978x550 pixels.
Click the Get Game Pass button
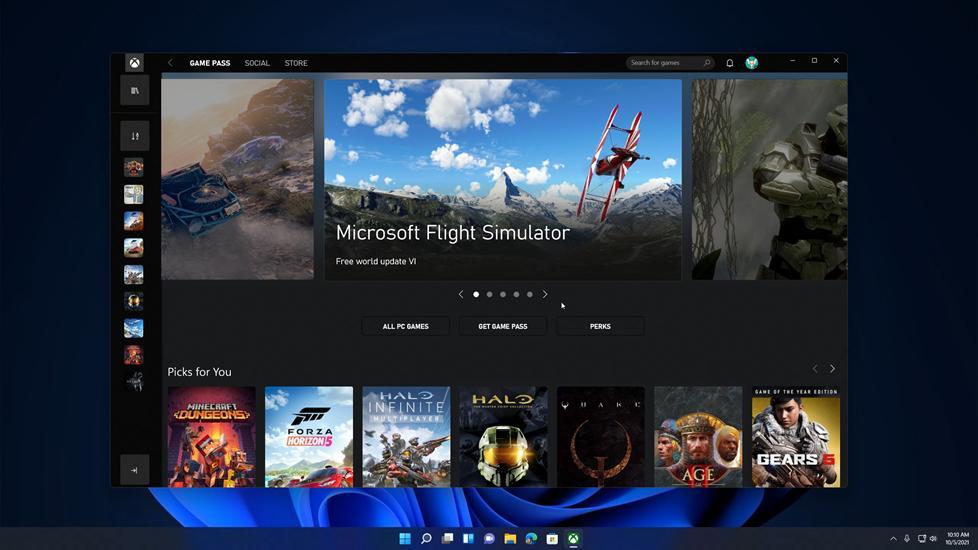503,326
